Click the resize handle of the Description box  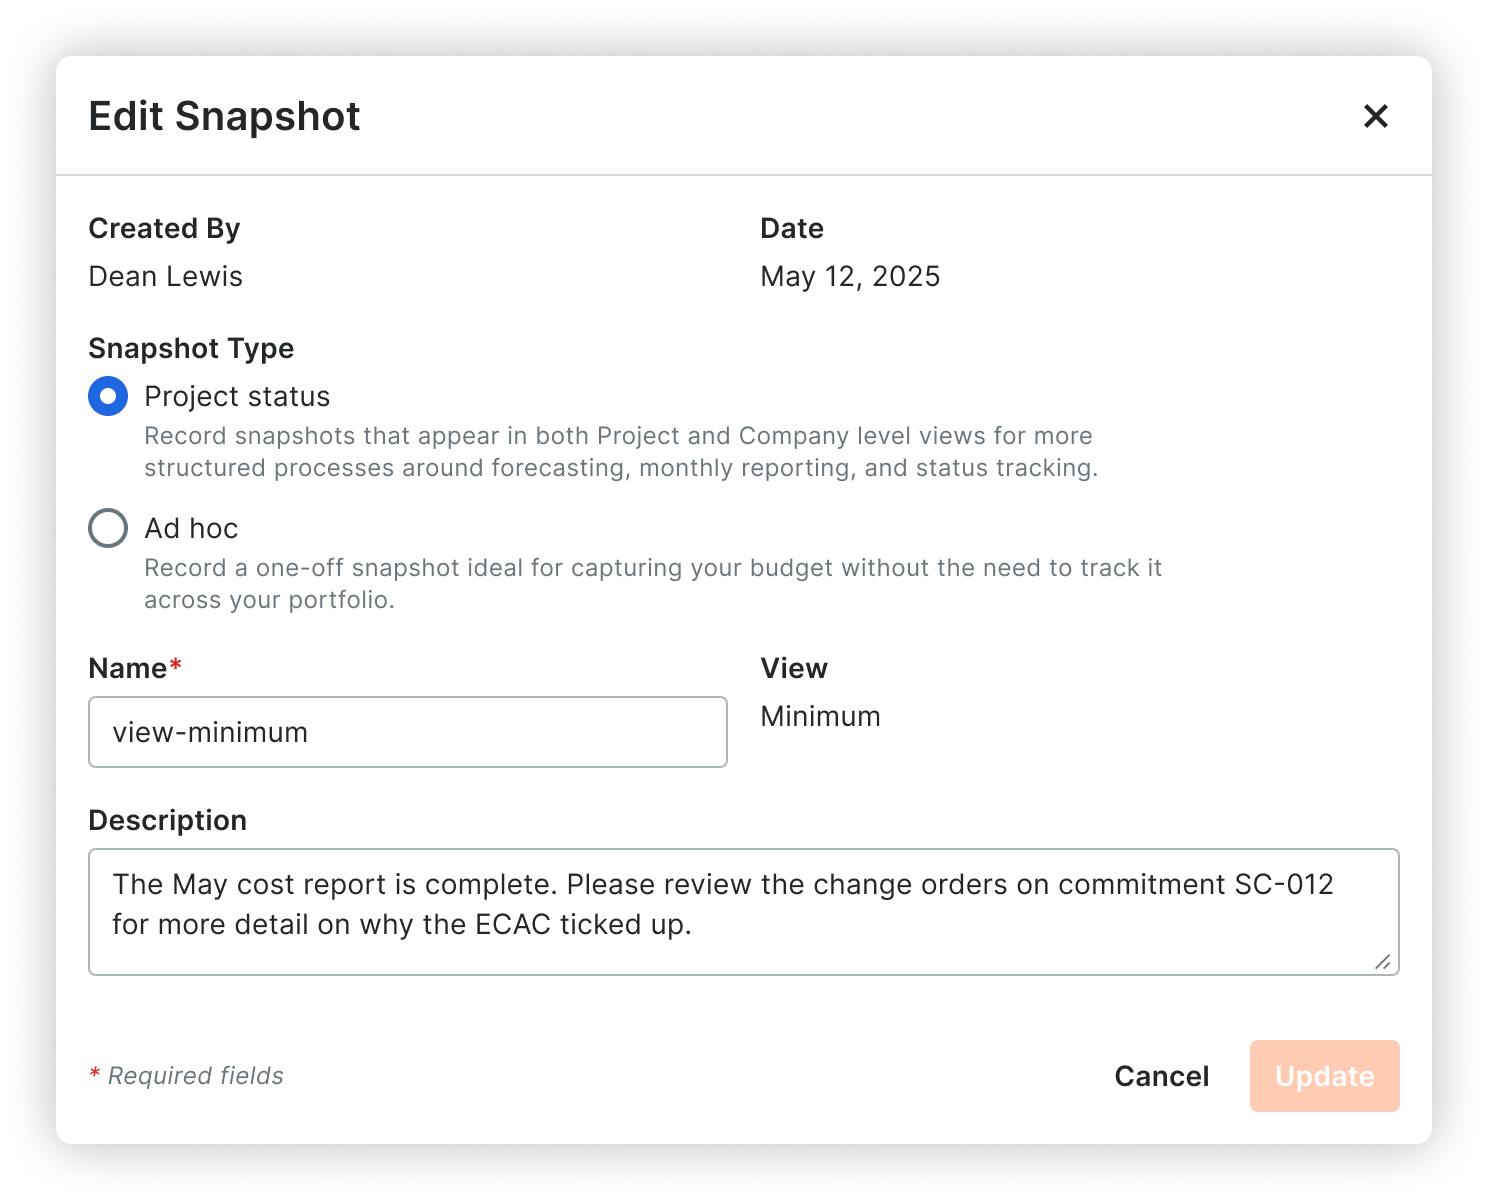click(x=1383, y=962)
